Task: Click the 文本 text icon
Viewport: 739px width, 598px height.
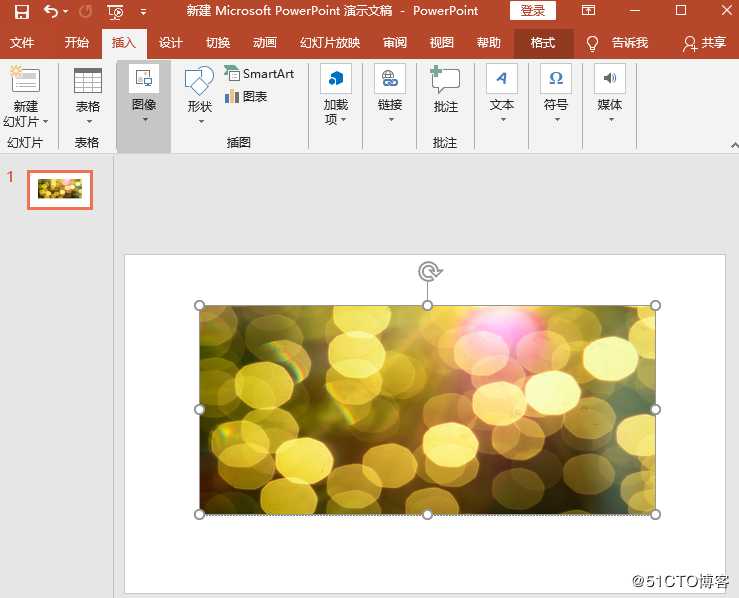Action: tap(502, 78)
